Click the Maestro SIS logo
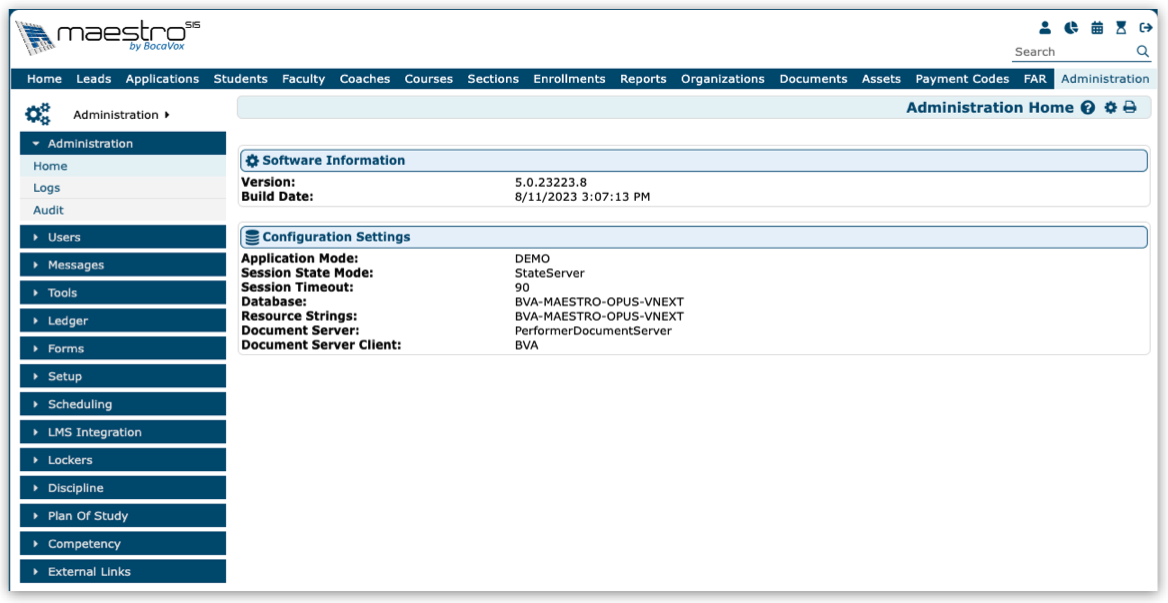 tap(107, 38)
